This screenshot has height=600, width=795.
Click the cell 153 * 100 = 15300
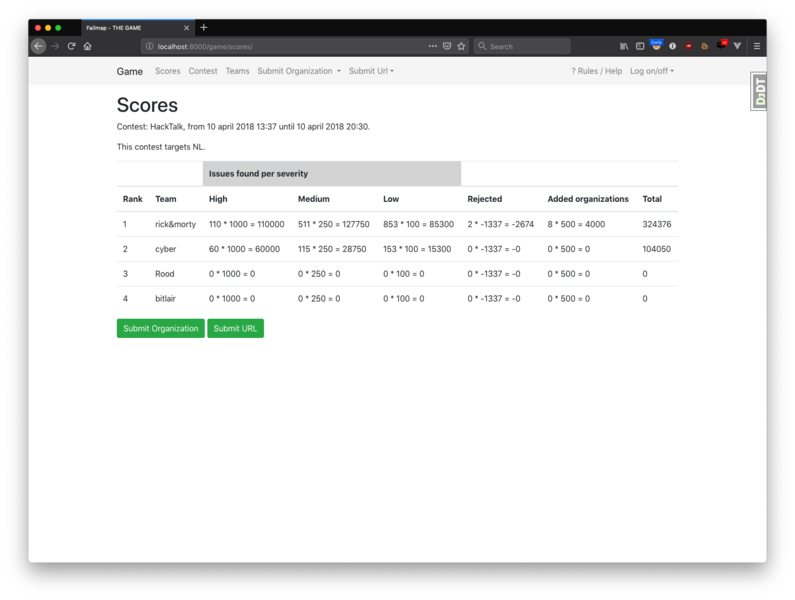click(x=417, y=249)
